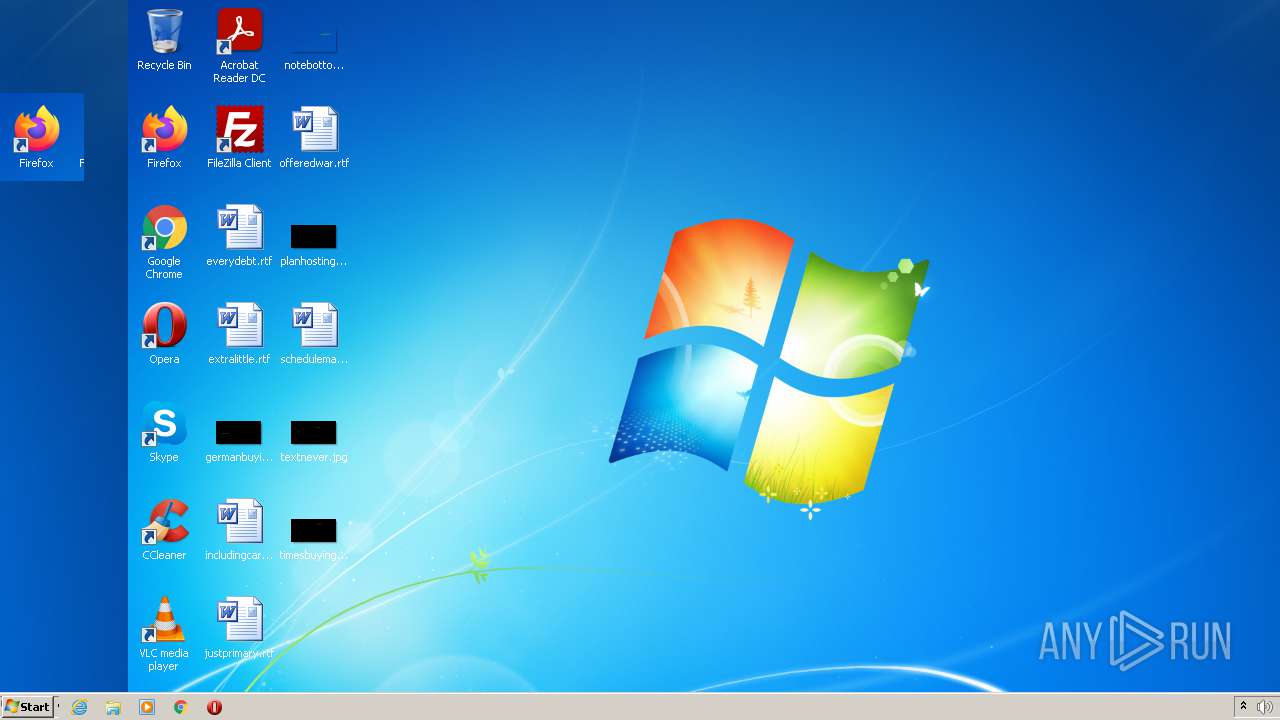Select the Opera desktop shortcut
1280x720 pixels.
[164, 333]
